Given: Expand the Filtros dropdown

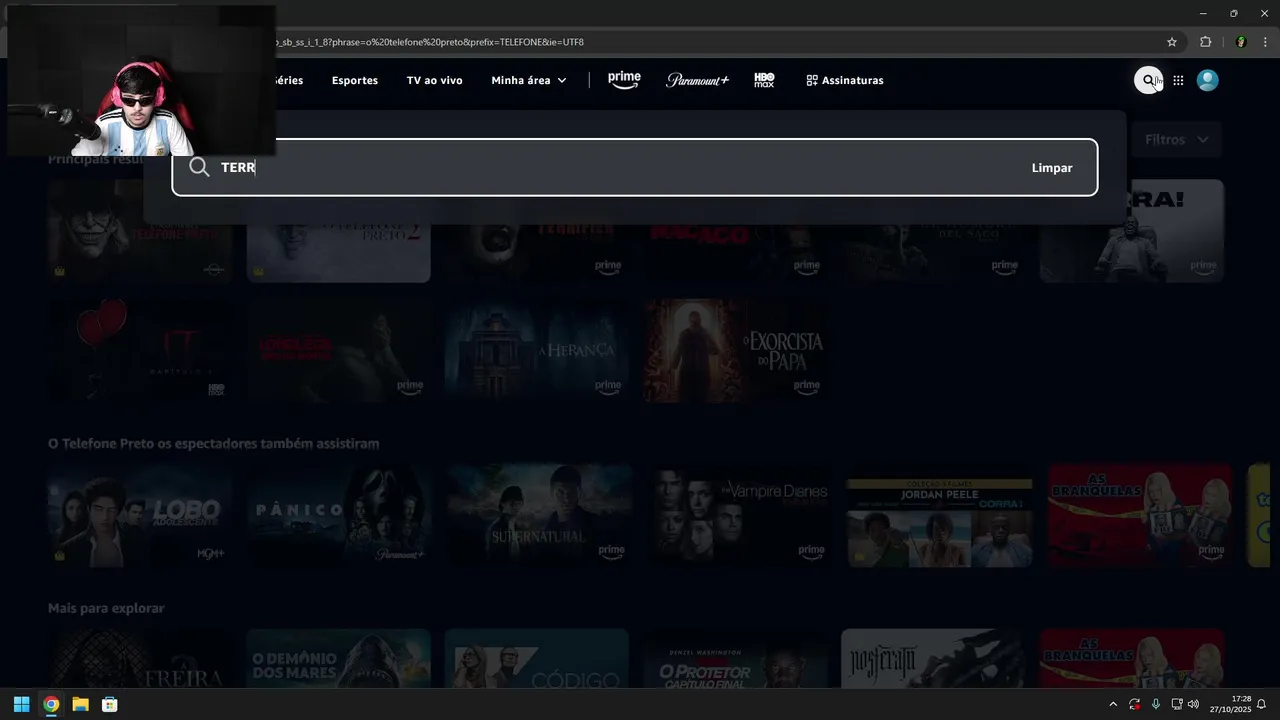Looking at the screenshot, I should tap(1176, 139).
